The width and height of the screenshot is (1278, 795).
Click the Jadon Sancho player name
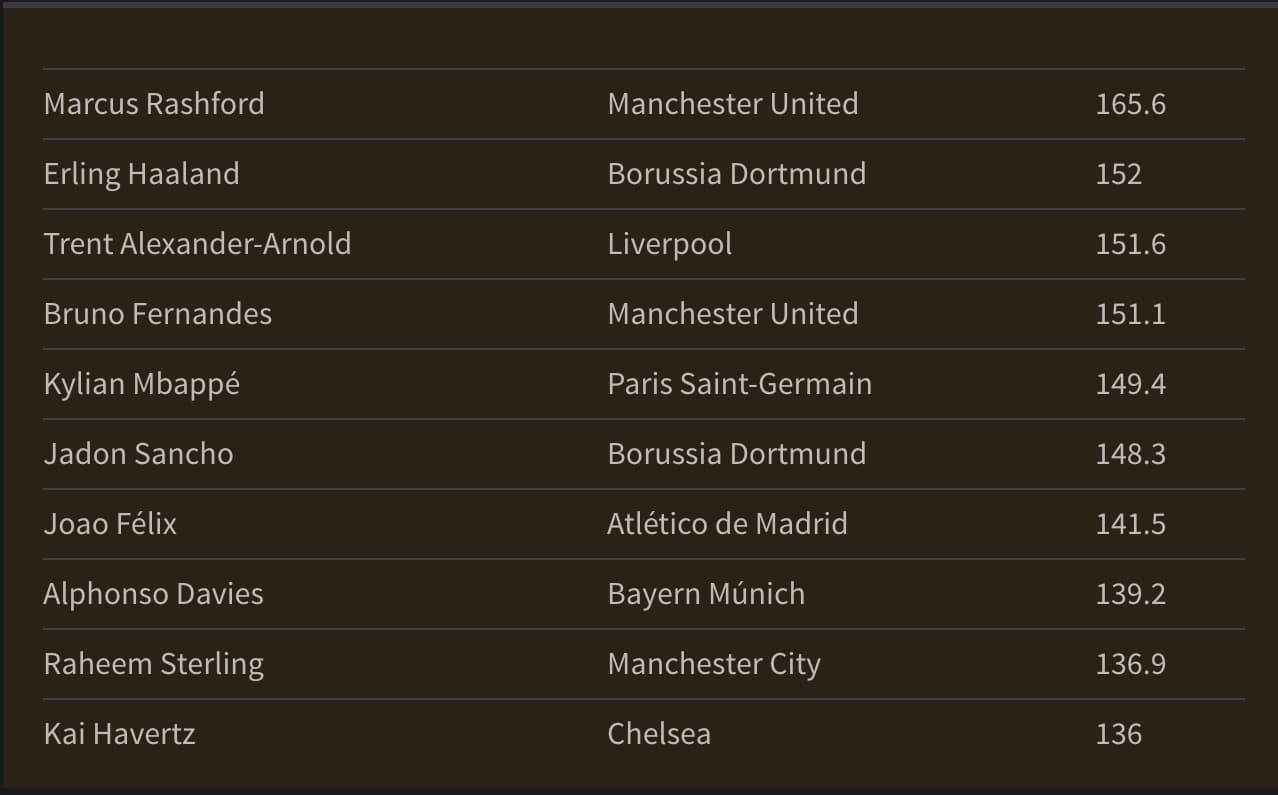click(139, 454)
